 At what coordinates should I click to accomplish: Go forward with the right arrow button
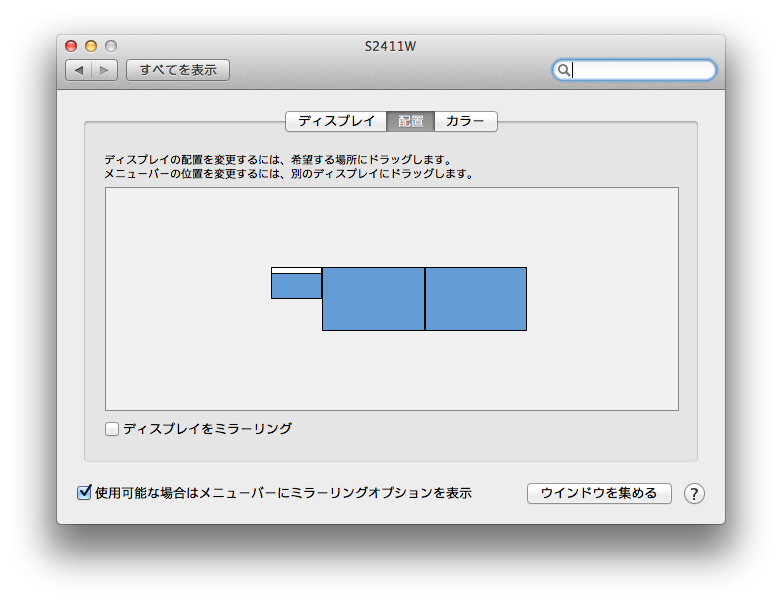click(104, 70)
